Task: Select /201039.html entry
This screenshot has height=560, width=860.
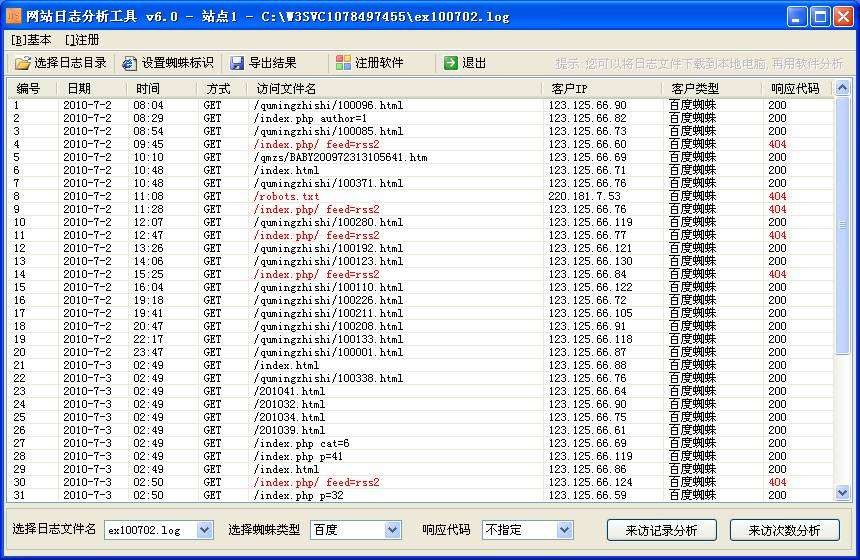Action: pyautogui.click(x=289, y=431)
